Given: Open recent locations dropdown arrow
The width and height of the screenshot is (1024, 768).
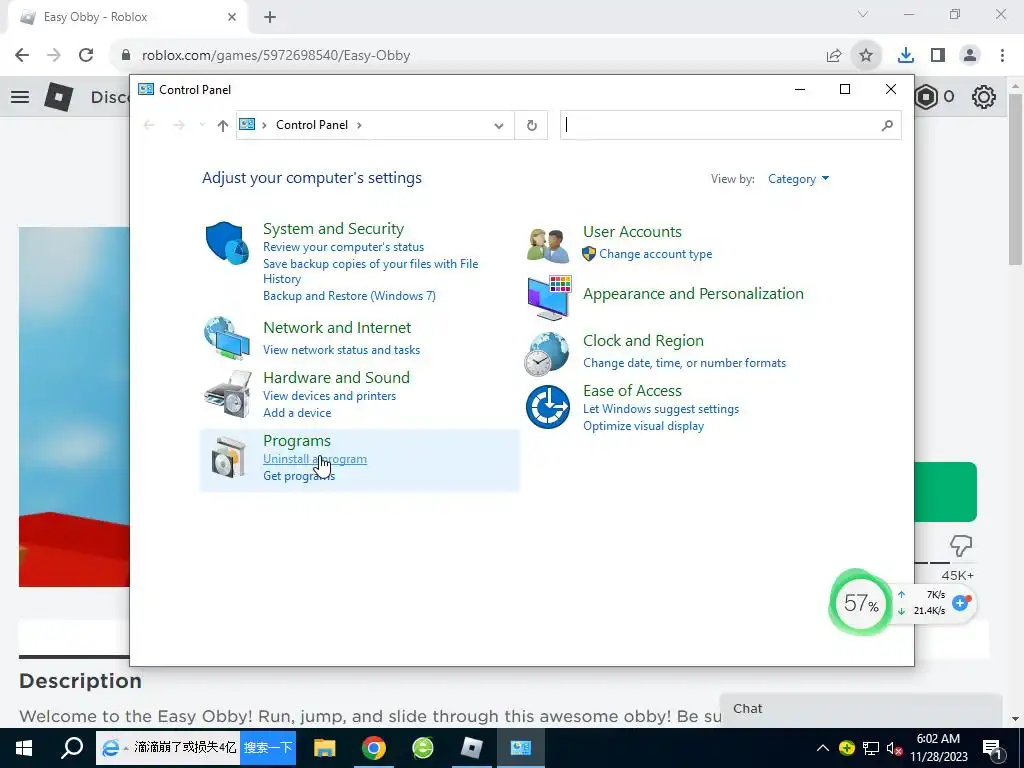Looking at the screenshot, I should point(202,125).
